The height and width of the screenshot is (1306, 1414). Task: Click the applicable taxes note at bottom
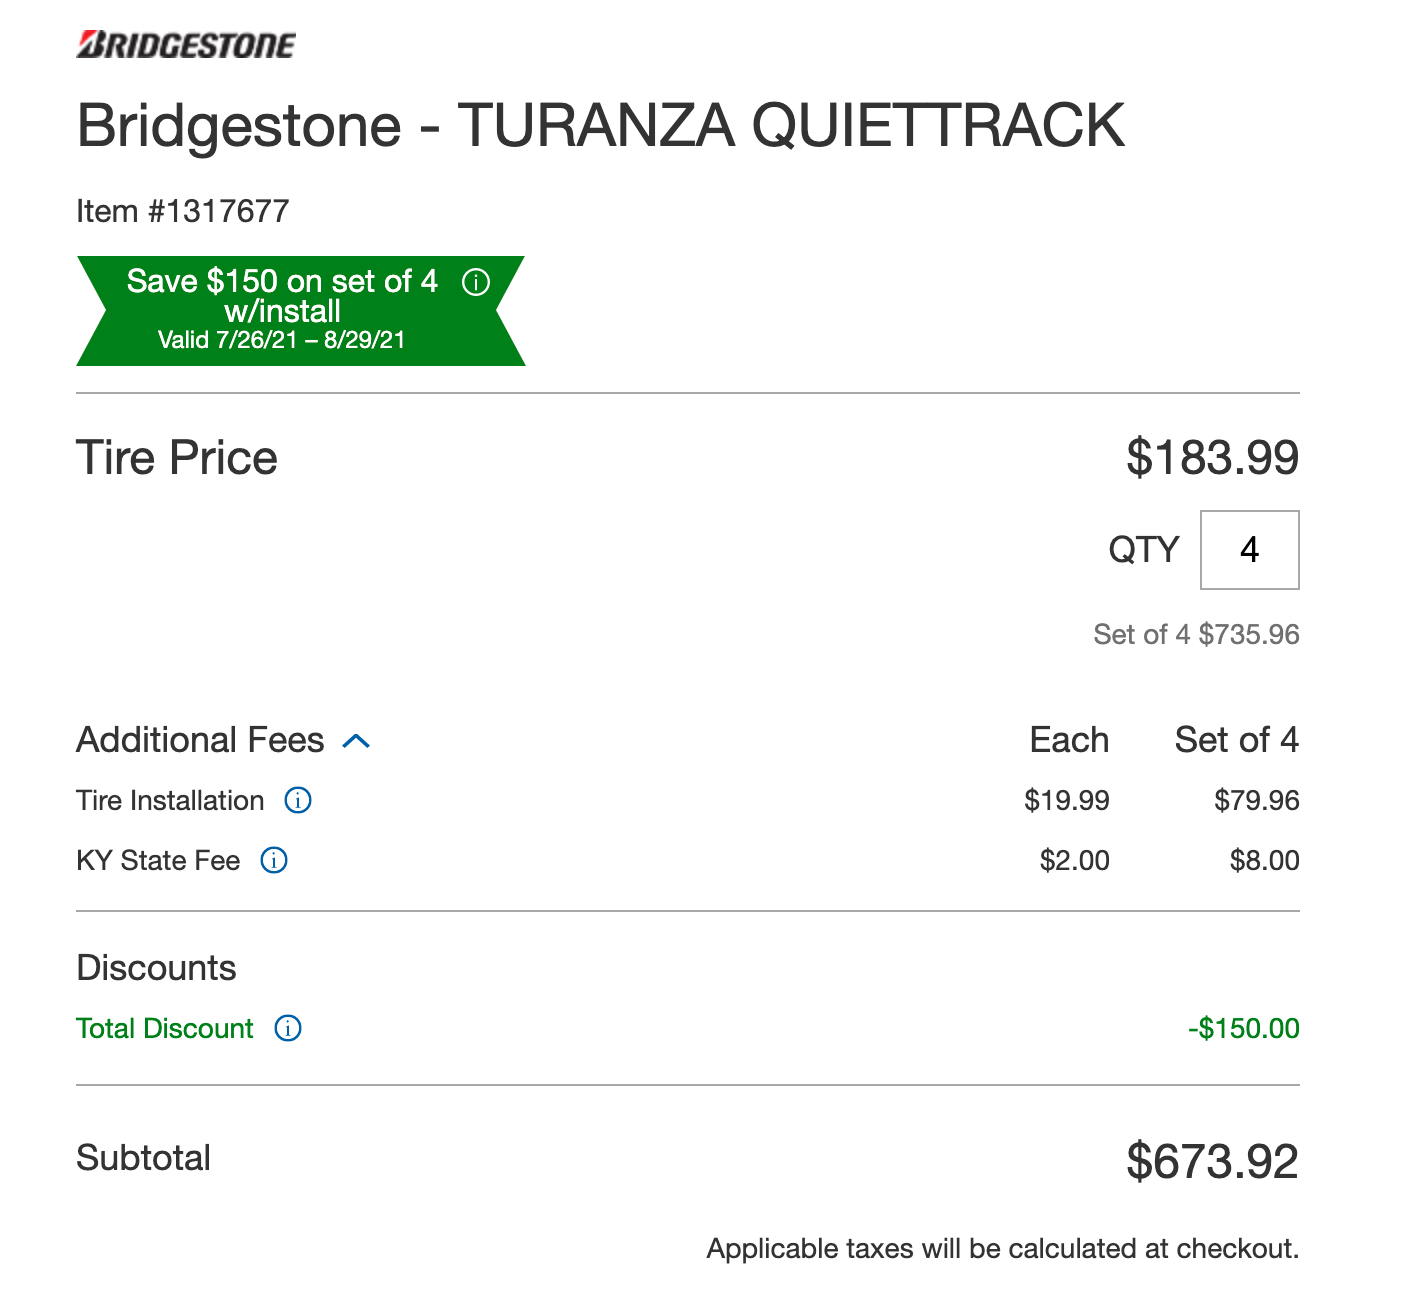click(x=1002, y=1248)
